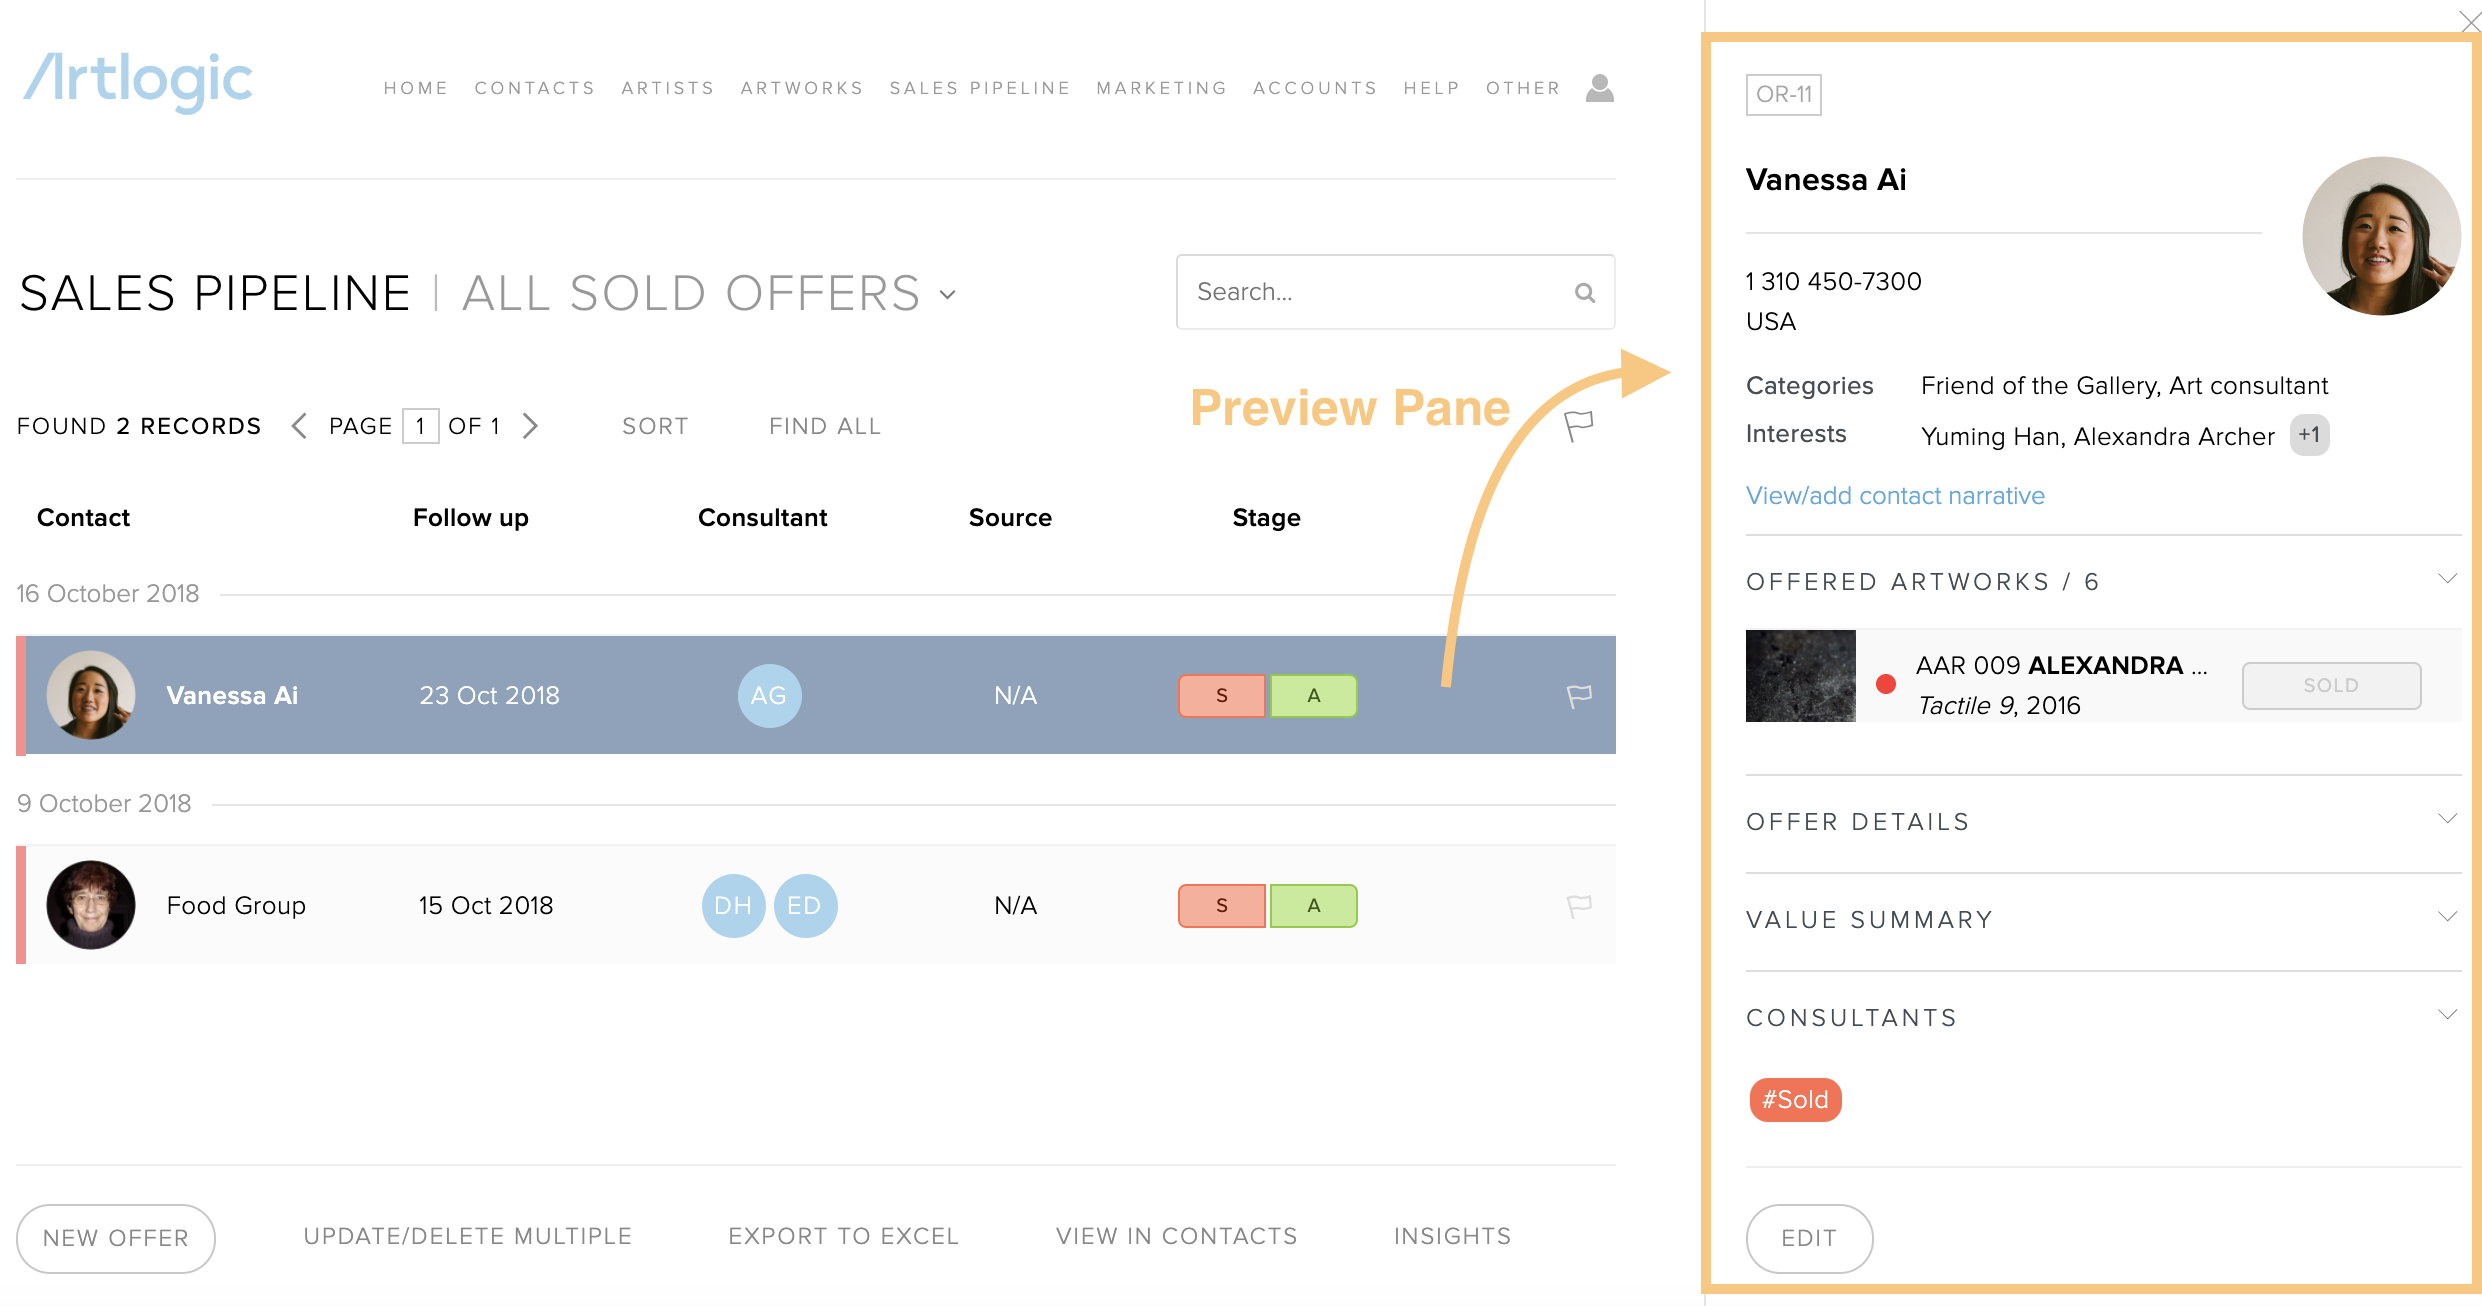The height and width of the screenshot is (1306, 2482).
Task: Click red dot status on Tactile 9 artwork
Action: coord(1886,684)
